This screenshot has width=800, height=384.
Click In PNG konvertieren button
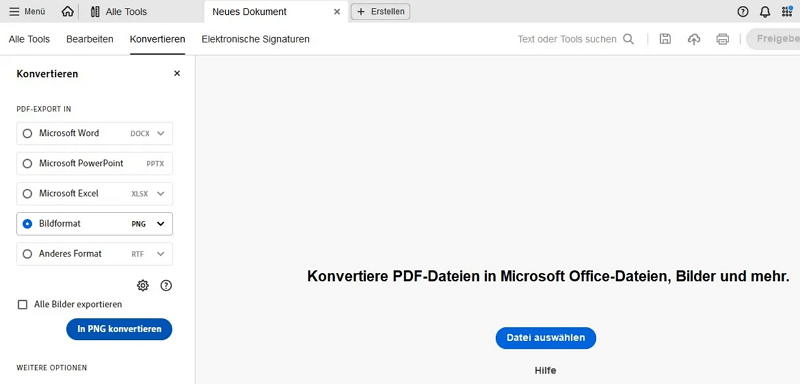119,329
